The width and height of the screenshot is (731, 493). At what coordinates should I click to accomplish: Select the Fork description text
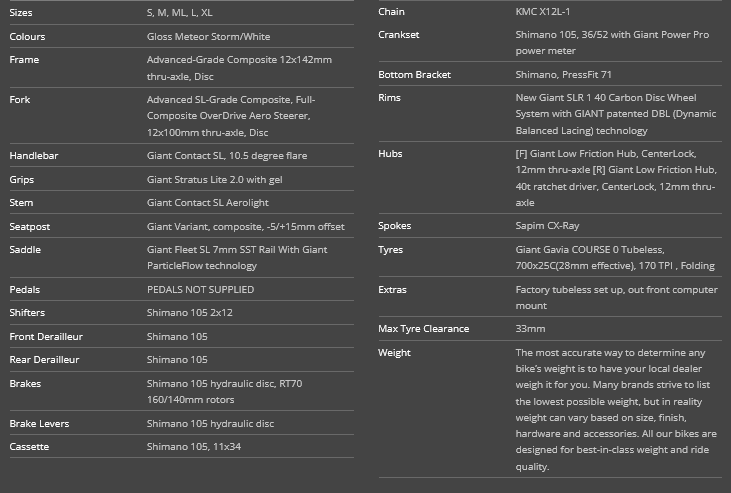click(x=231, y=116)
